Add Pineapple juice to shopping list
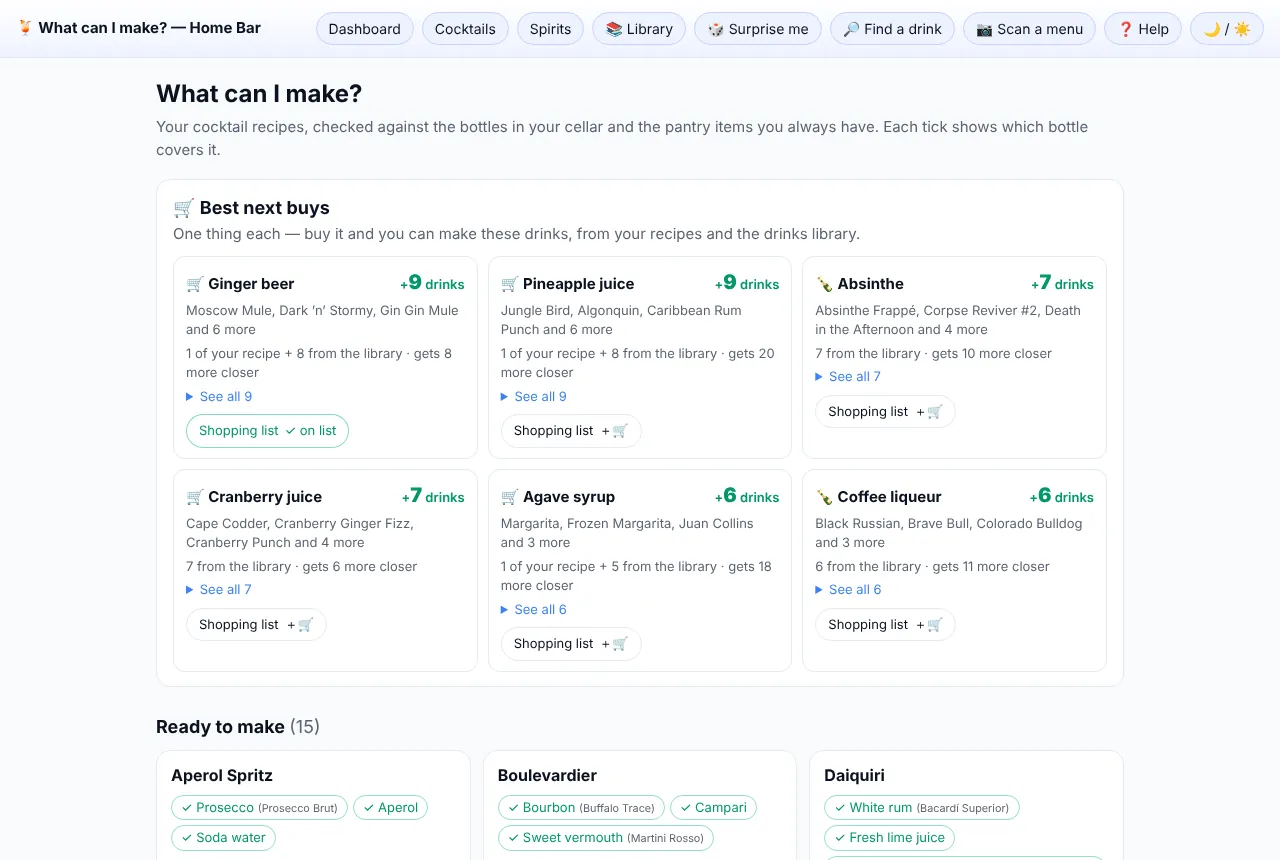The height and width of the screenshot is (860, 1280). [571, 431]
